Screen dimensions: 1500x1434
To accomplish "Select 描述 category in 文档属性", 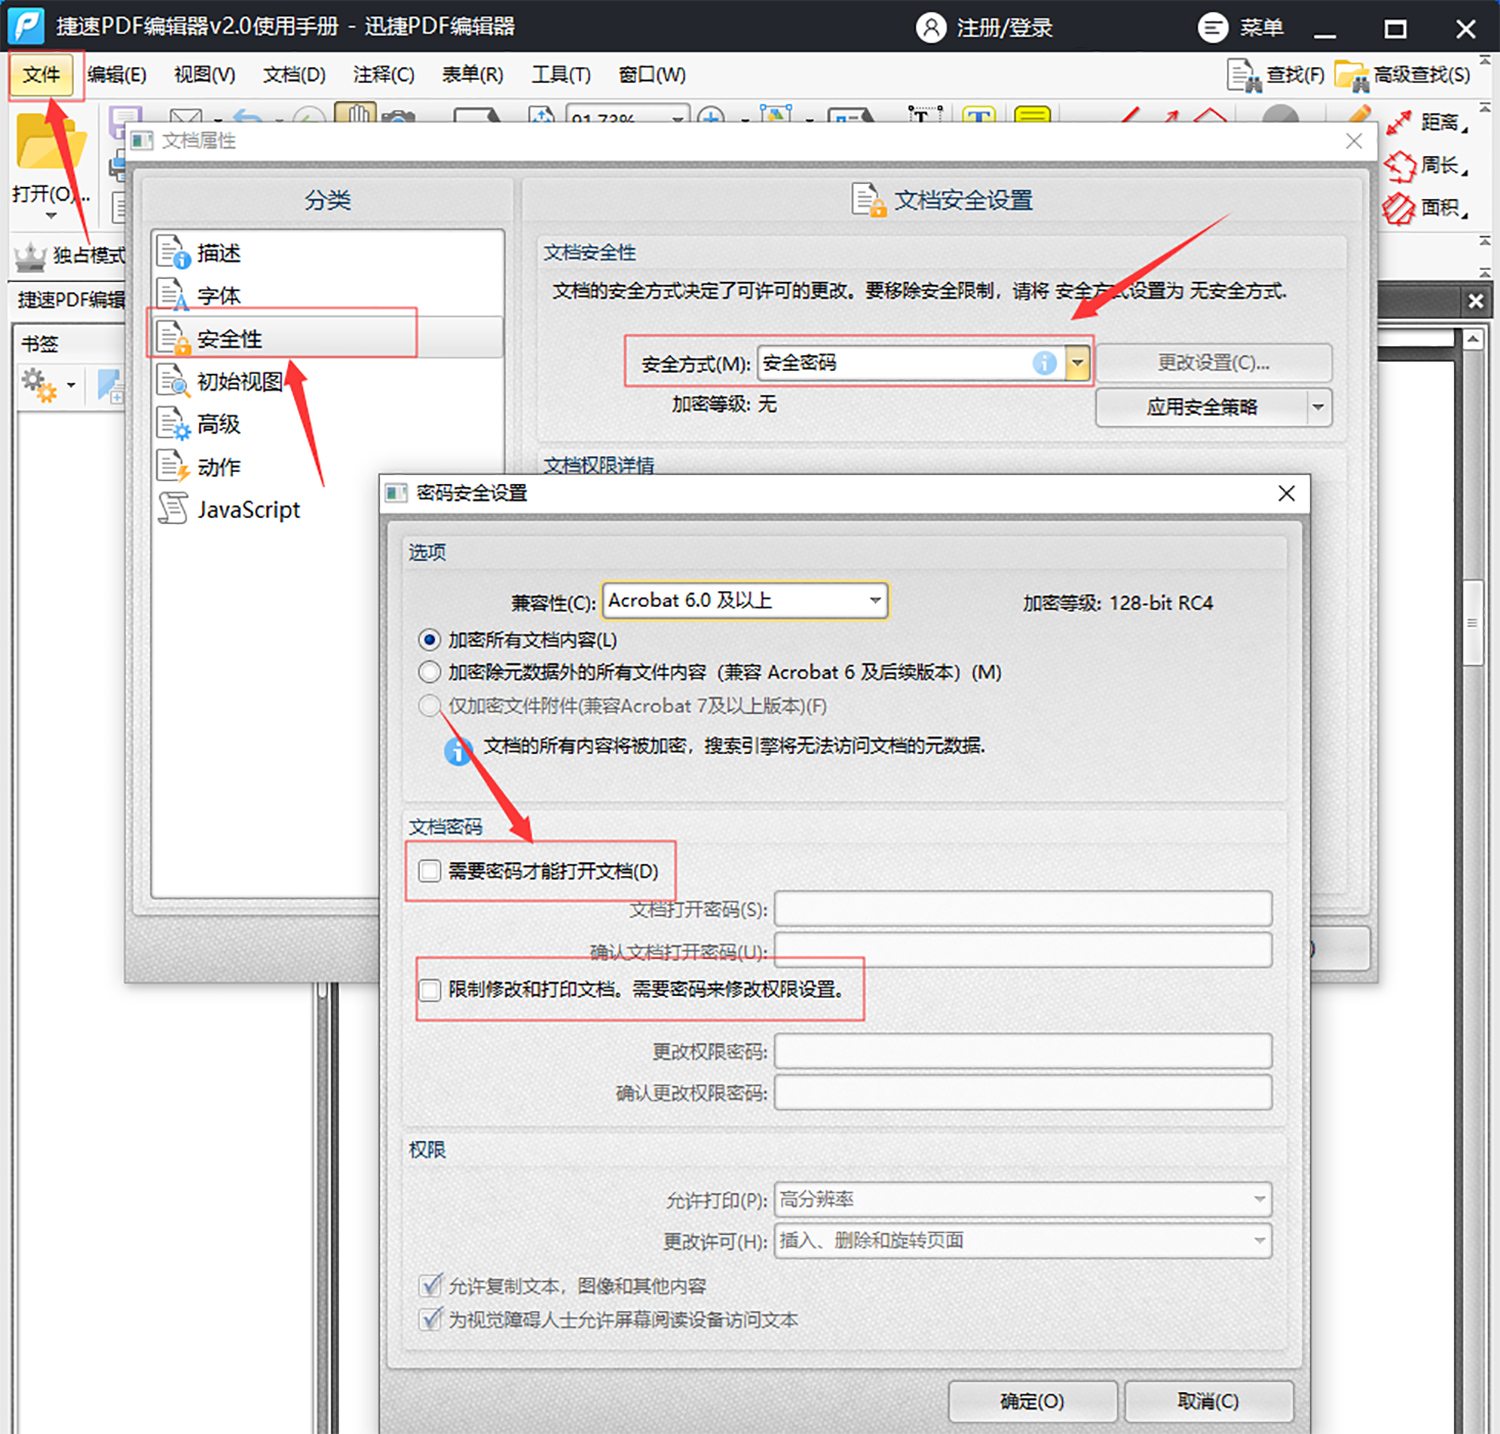I will point(327,253).
